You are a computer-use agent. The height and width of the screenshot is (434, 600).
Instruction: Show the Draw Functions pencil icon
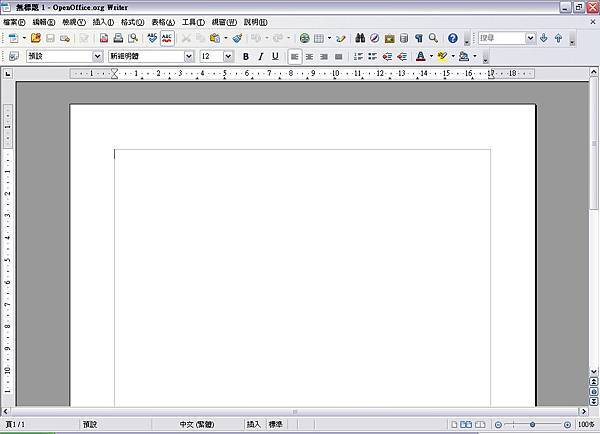[x=341, y=38]
